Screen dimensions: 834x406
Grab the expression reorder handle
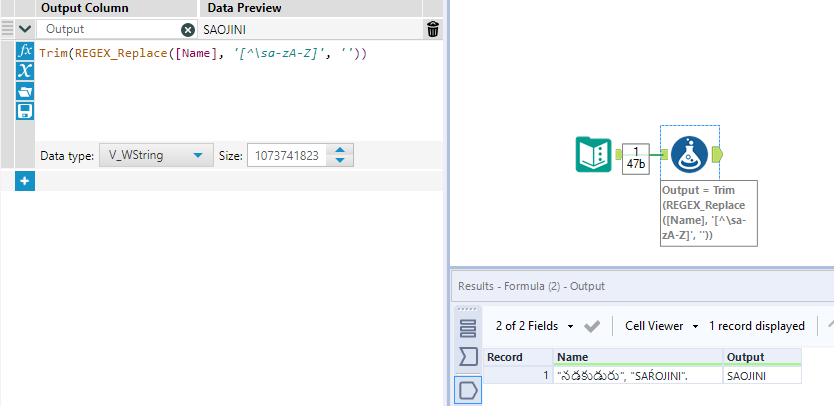pyautogui.click(x=7, y=29)
